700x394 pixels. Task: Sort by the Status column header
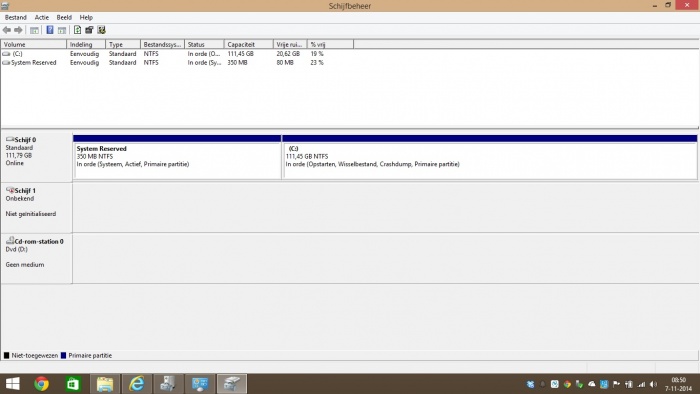click(x=204, y=44)
